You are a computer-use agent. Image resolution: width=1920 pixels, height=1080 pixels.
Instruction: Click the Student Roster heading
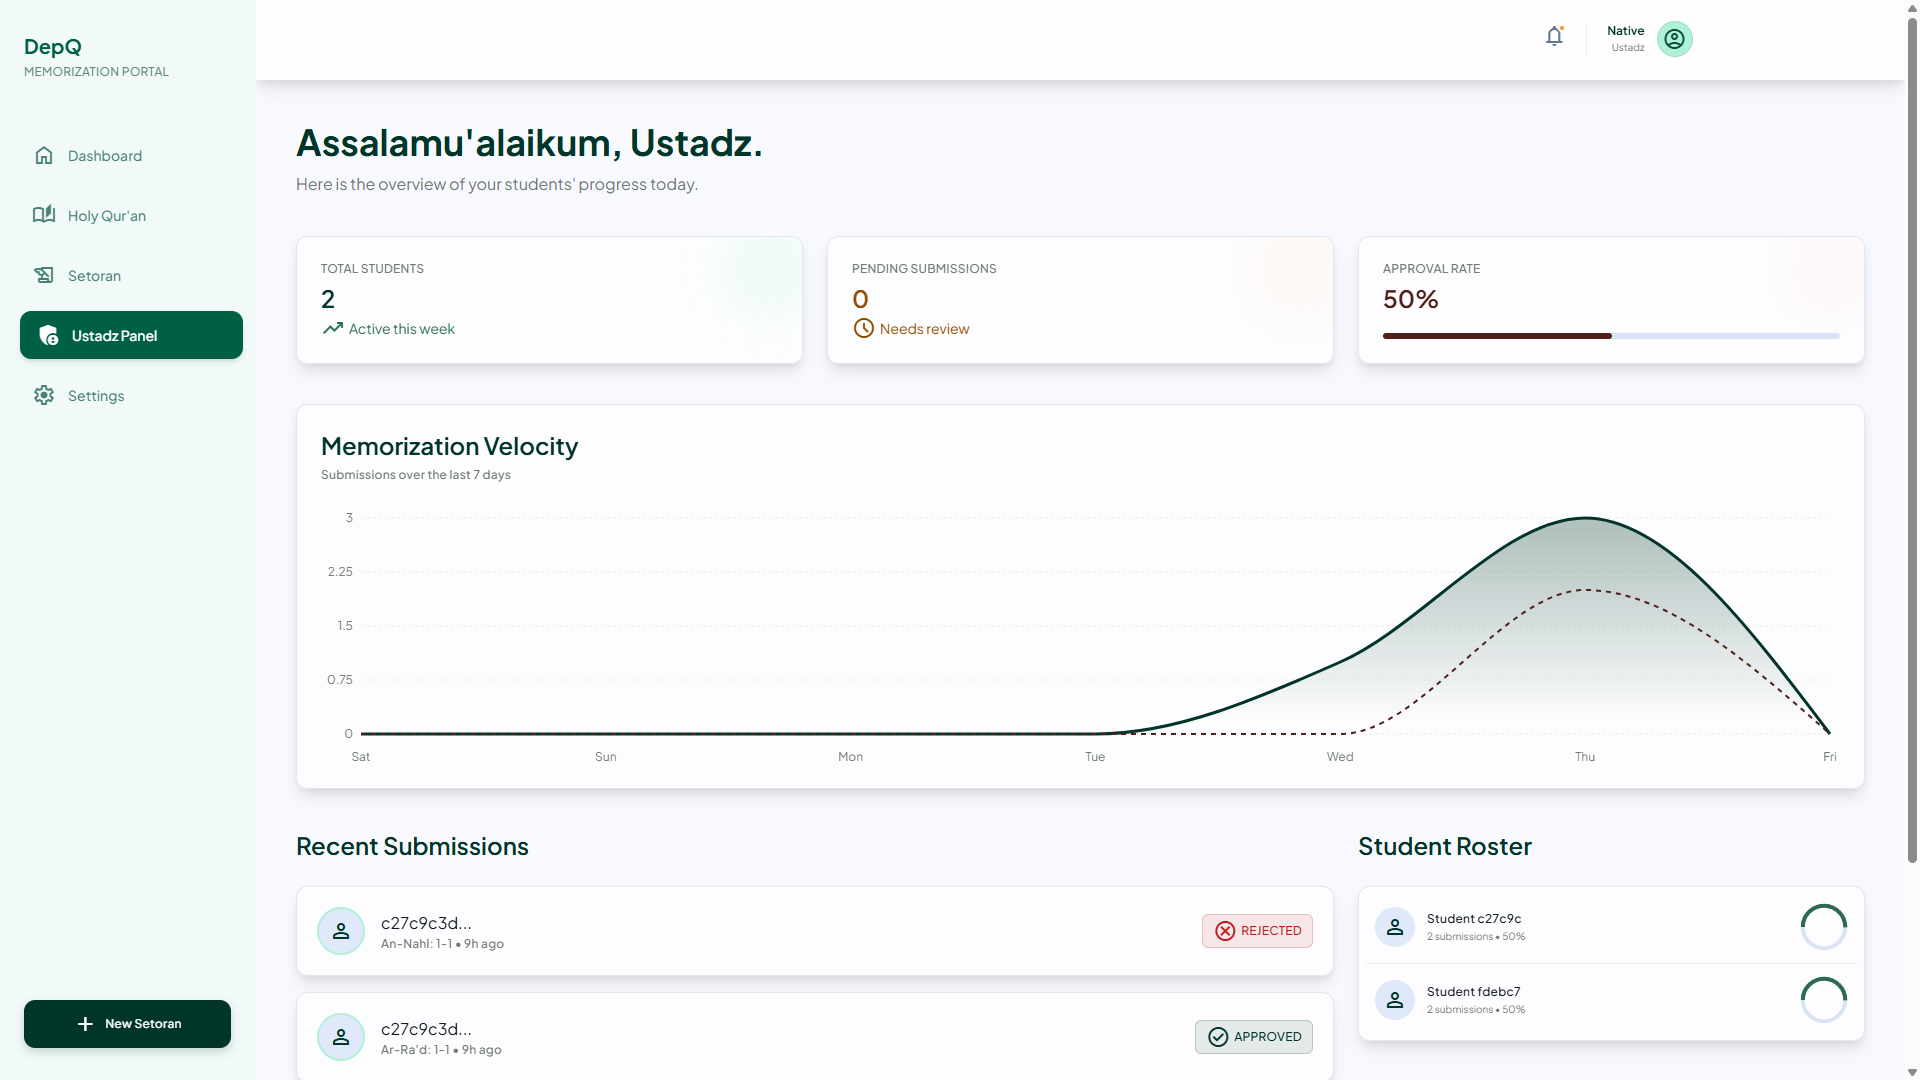pyautogui.click(x=1445, y=846)
